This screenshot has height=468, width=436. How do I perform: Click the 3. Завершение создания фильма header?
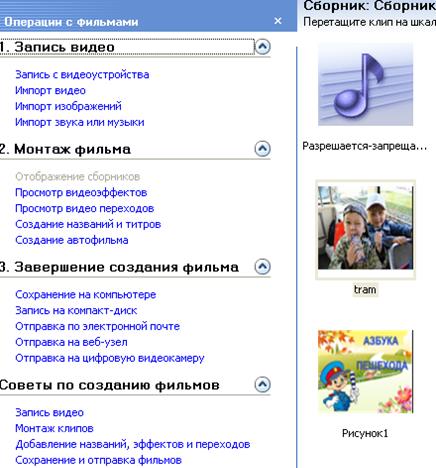[x=119, y=267]
